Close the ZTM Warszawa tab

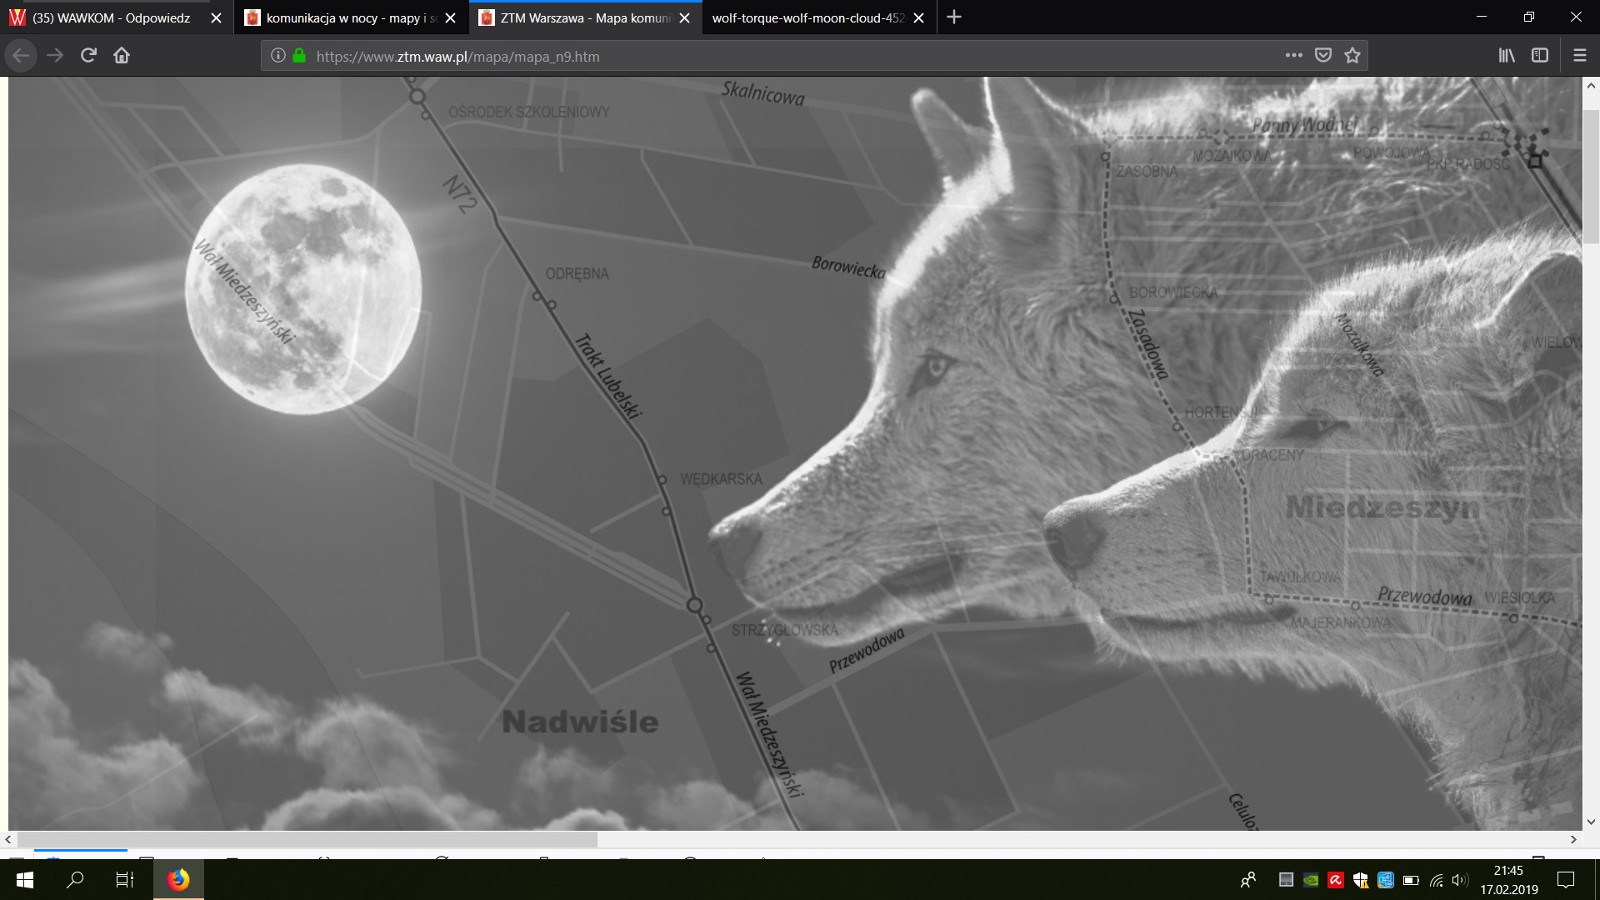click(684, 18)
